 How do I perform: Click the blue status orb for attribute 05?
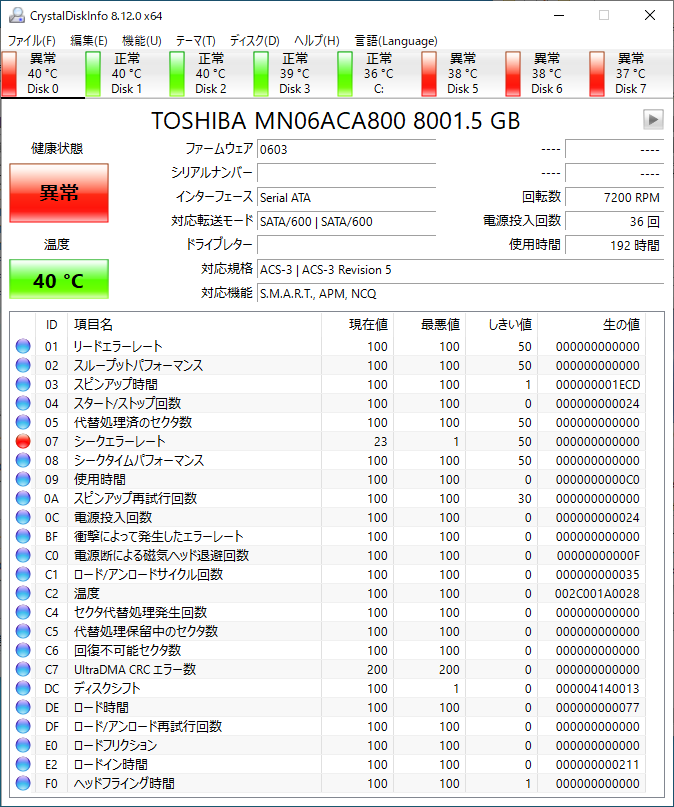pyautogui.click(x=23, y=422)
